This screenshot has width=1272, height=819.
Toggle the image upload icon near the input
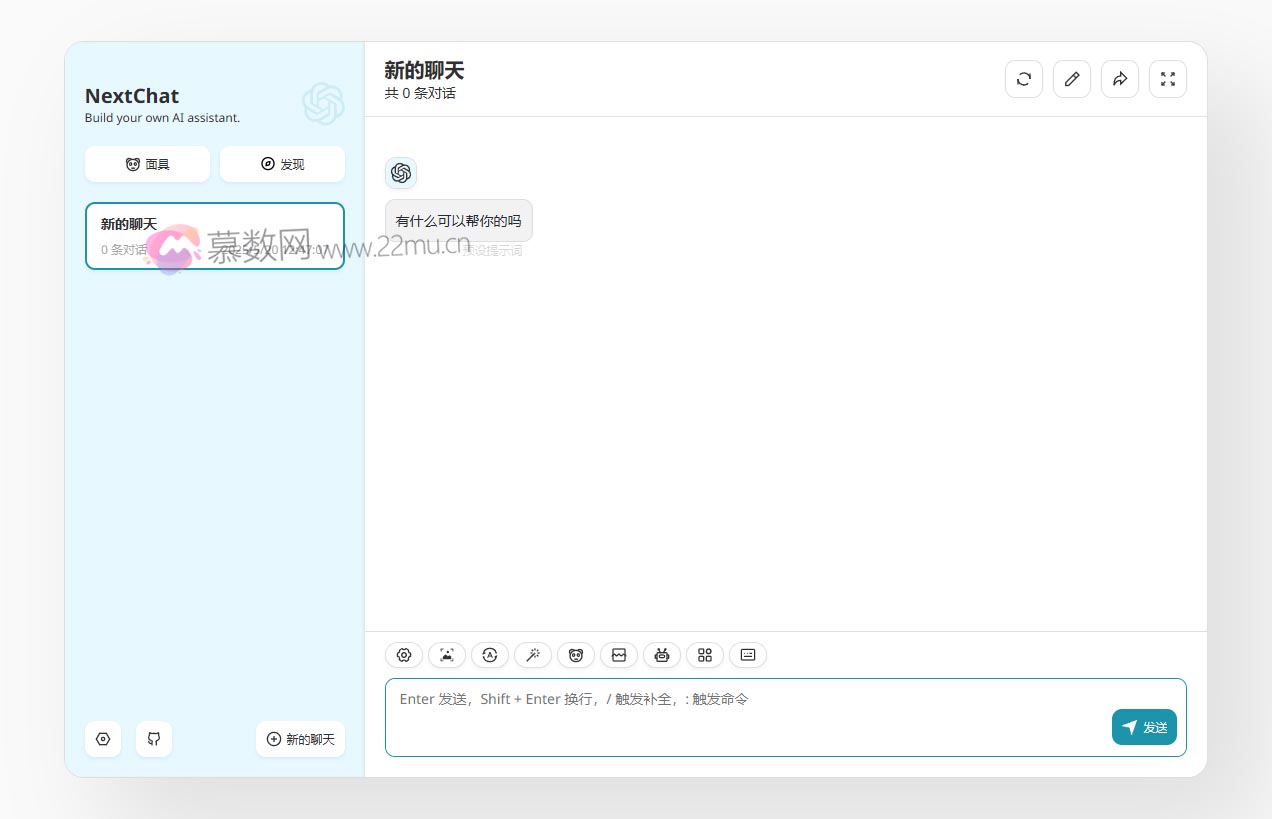tap(447, 655)
